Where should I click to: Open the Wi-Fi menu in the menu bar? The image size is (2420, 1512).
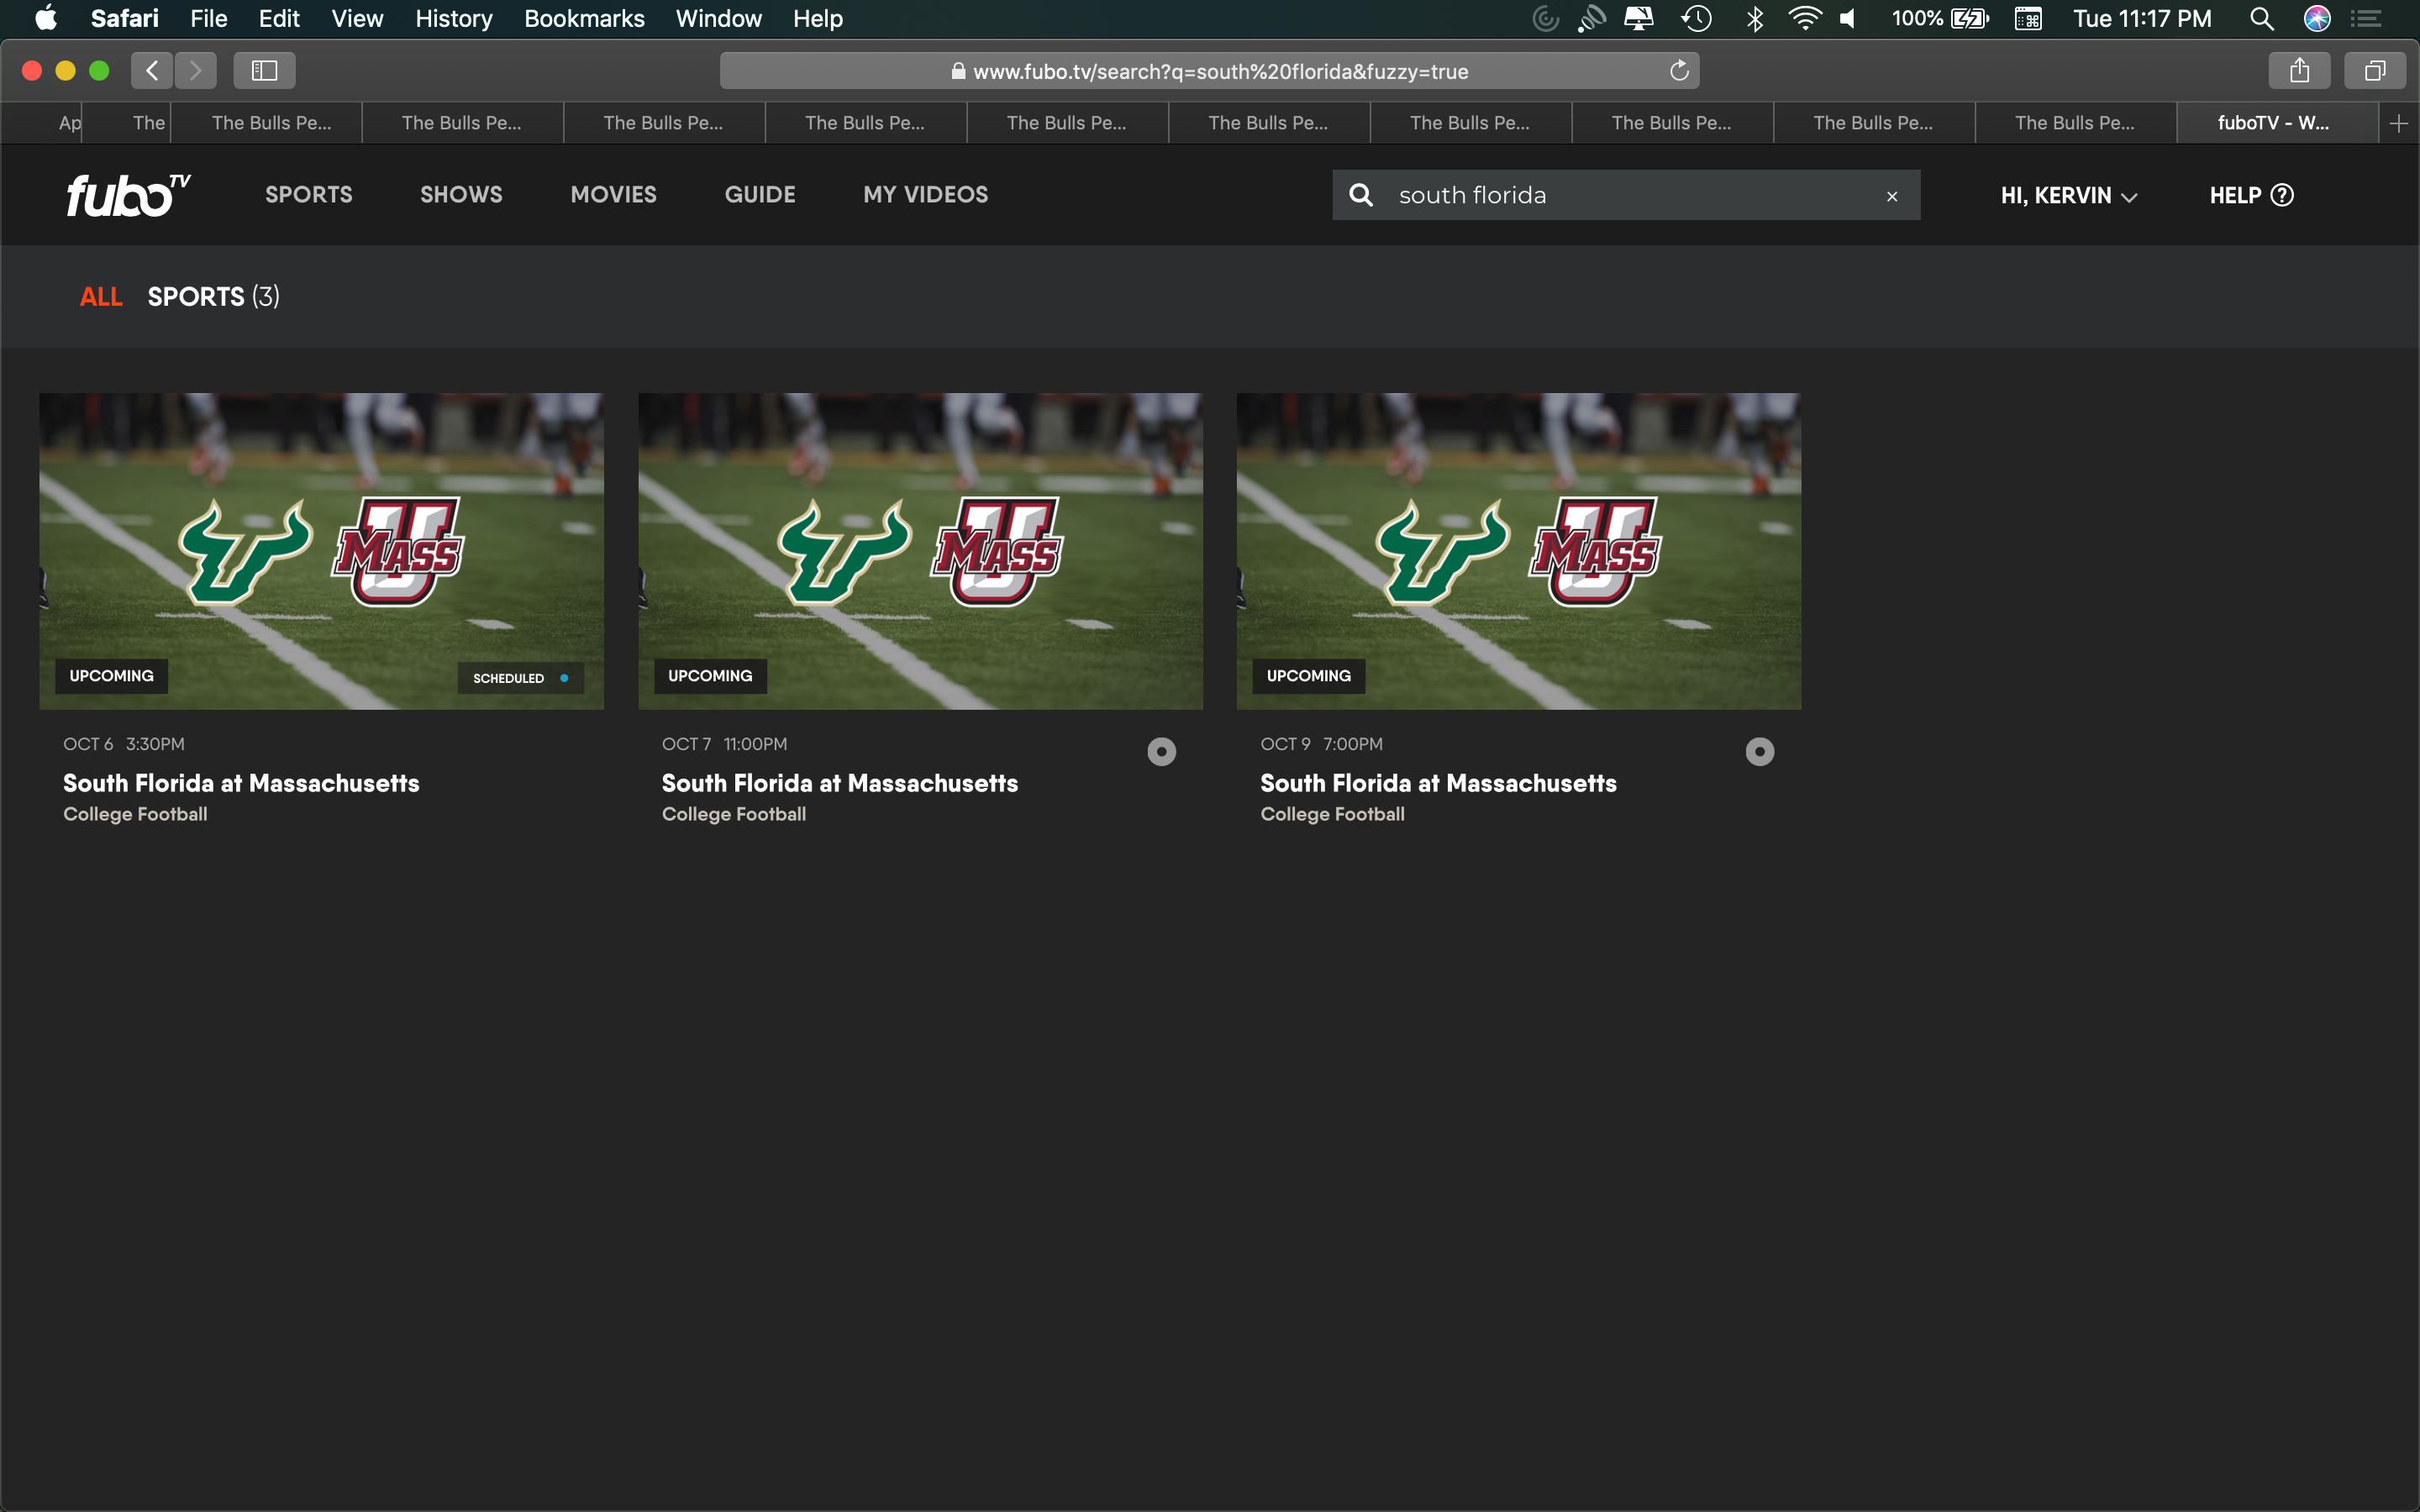1804,19
